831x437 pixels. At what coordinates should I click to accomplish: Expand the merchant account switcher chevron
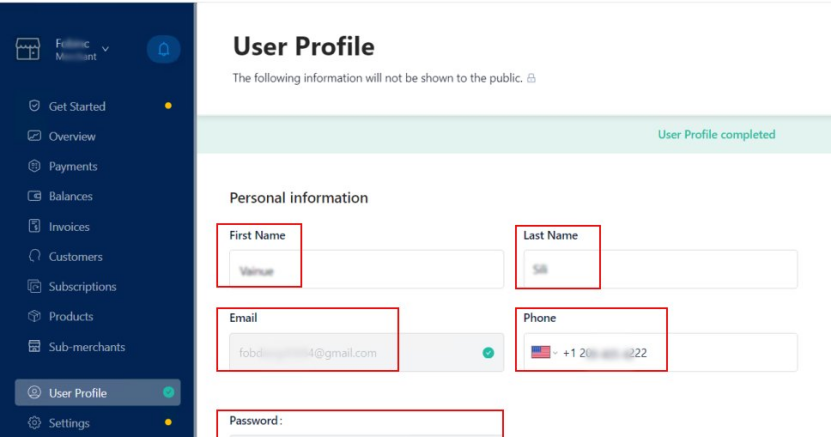tap(106, 48)
